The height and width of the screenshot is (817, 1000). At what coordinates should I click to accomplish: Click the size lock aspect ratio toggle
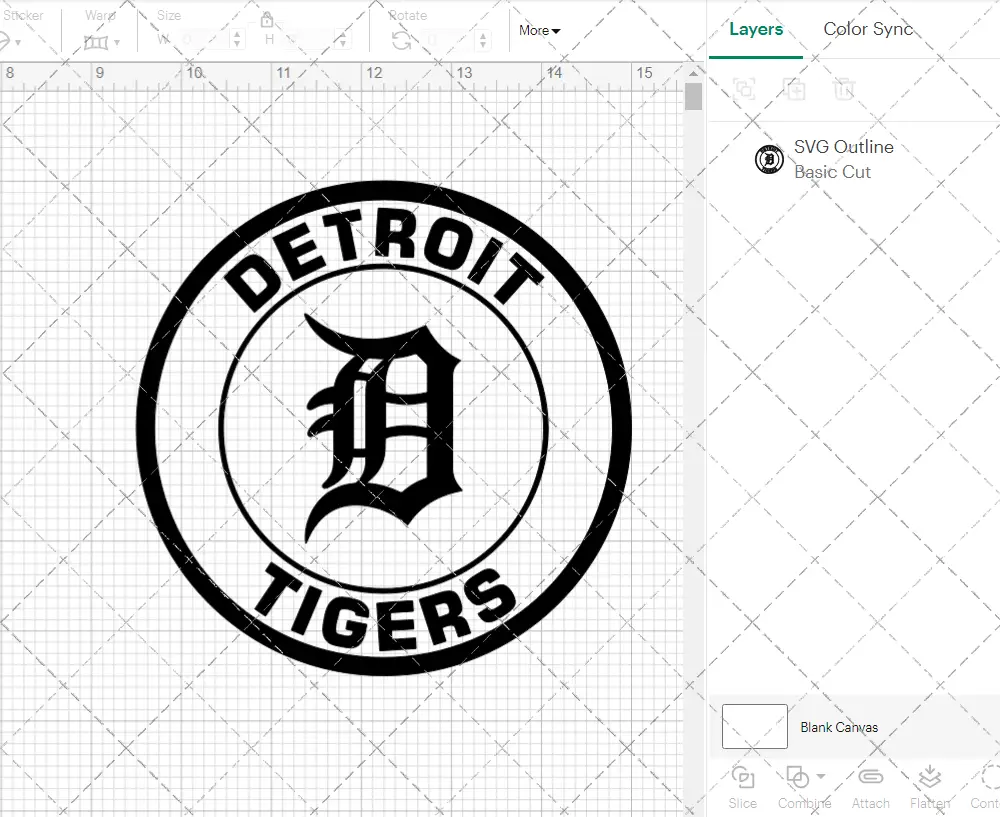coord(267,20)
